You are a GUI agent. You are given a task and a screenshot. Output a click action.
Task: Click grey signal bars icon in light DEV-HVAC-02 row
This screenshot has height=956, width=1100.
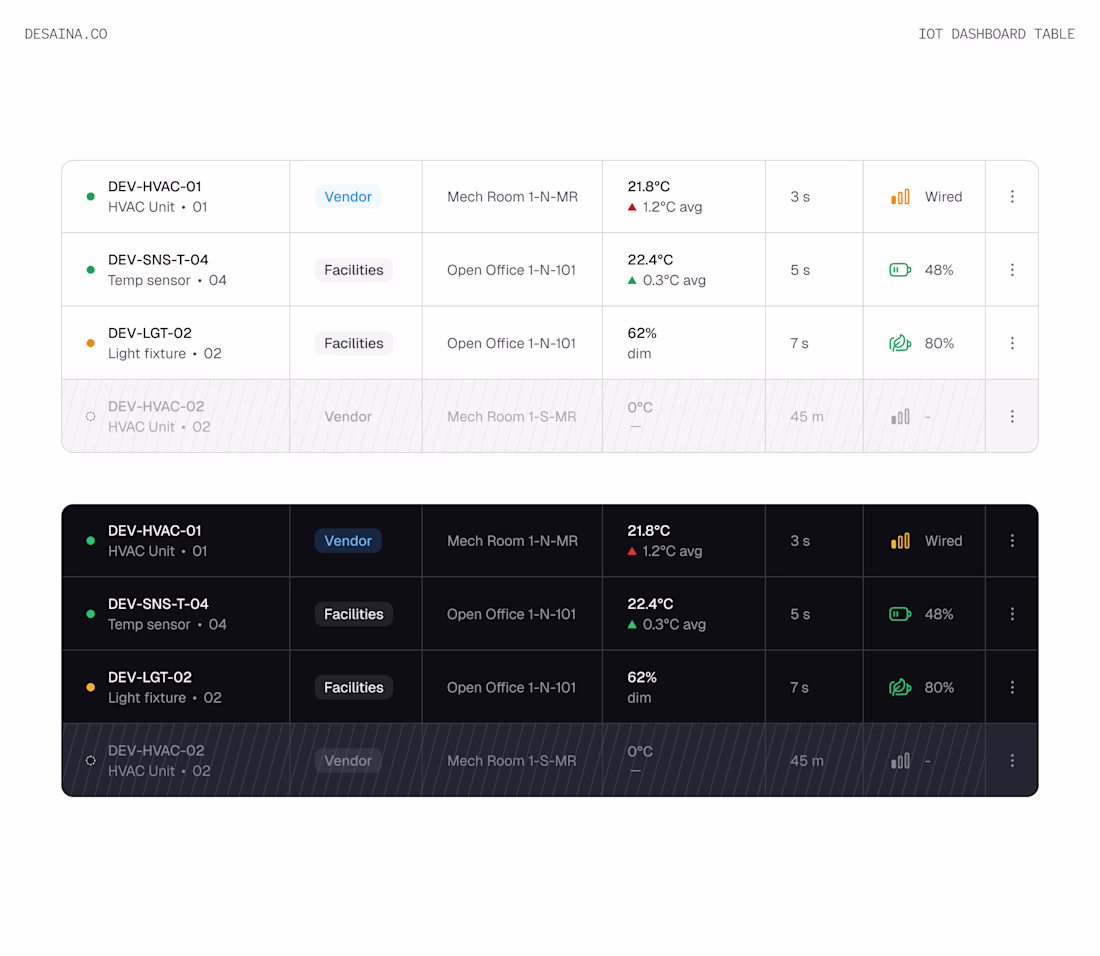900,417
